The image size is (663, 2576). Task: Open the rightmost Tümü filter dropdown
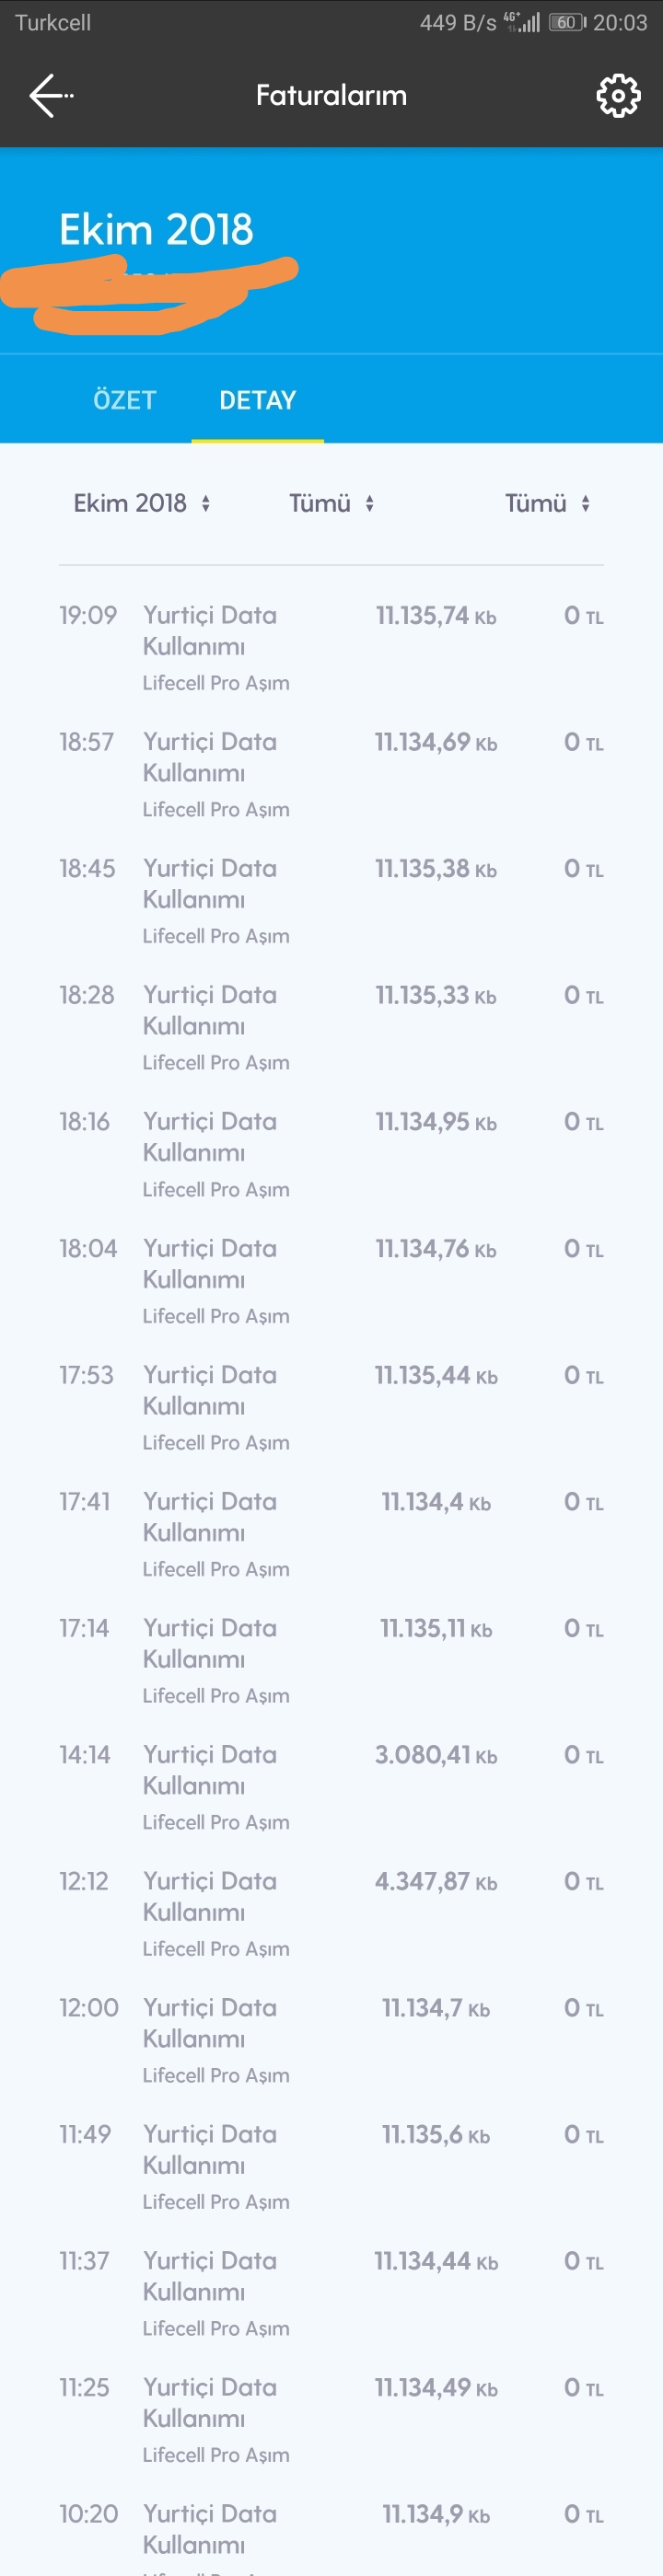tap(547, 503)
